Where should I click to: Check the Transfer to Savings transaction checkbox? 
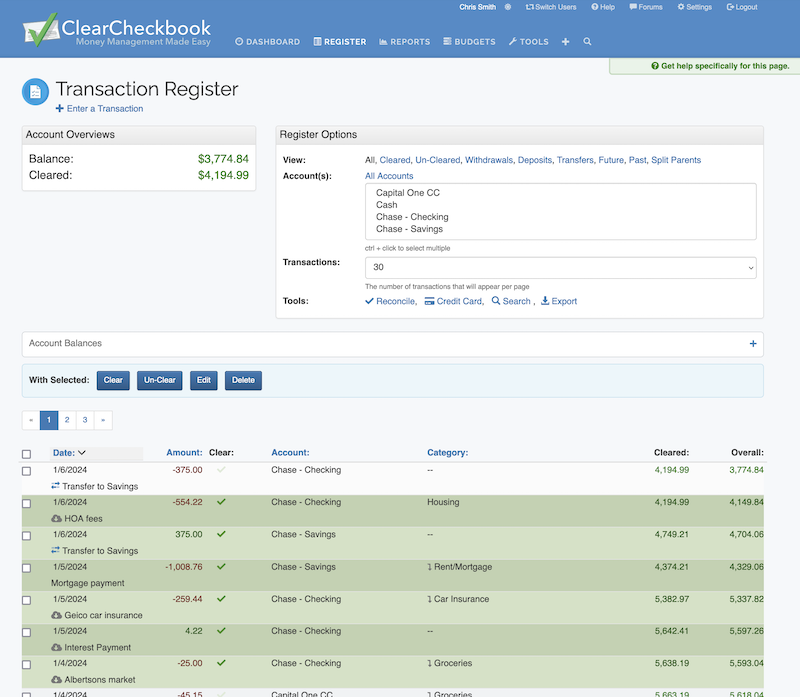27,470
